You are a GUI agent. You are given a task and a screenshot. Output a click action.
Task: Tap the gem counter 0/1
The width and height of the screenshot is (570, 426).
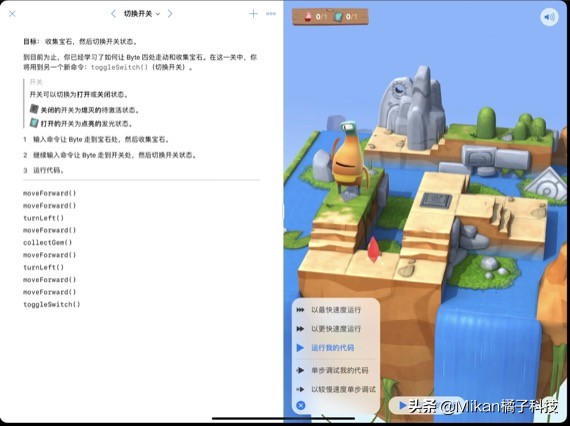316,16
